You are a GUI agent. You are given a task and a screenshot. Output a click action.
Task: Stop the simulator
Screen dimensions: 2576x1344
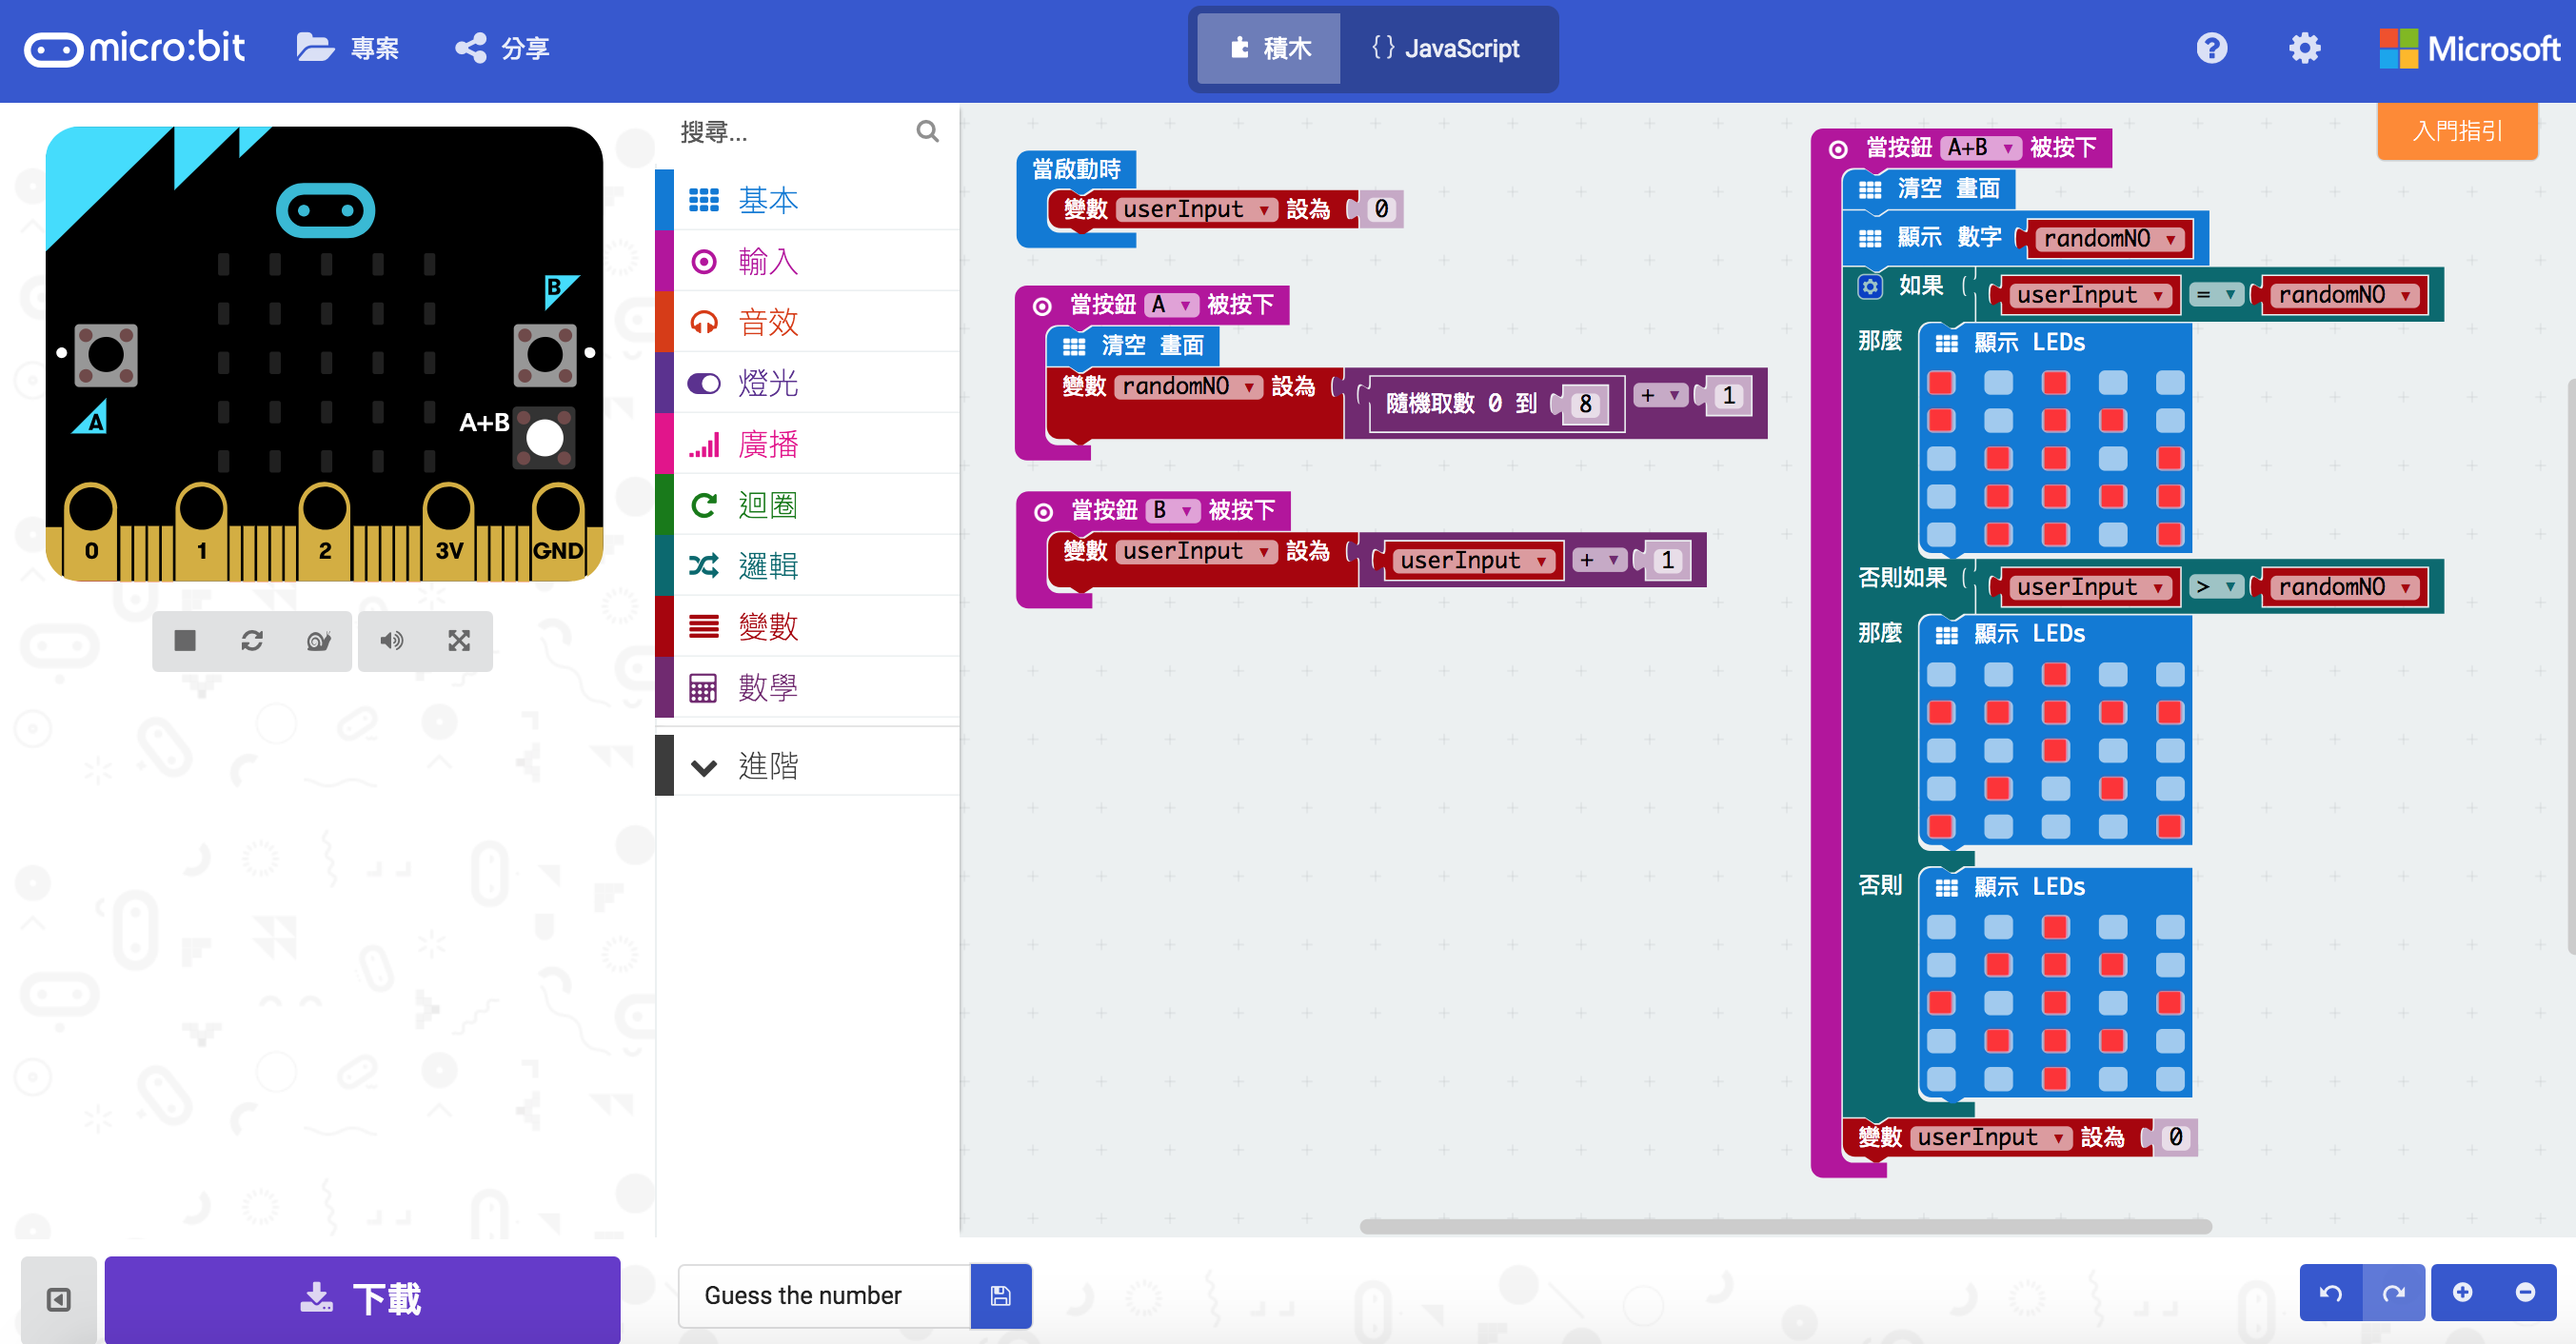(x=185, y=640)
